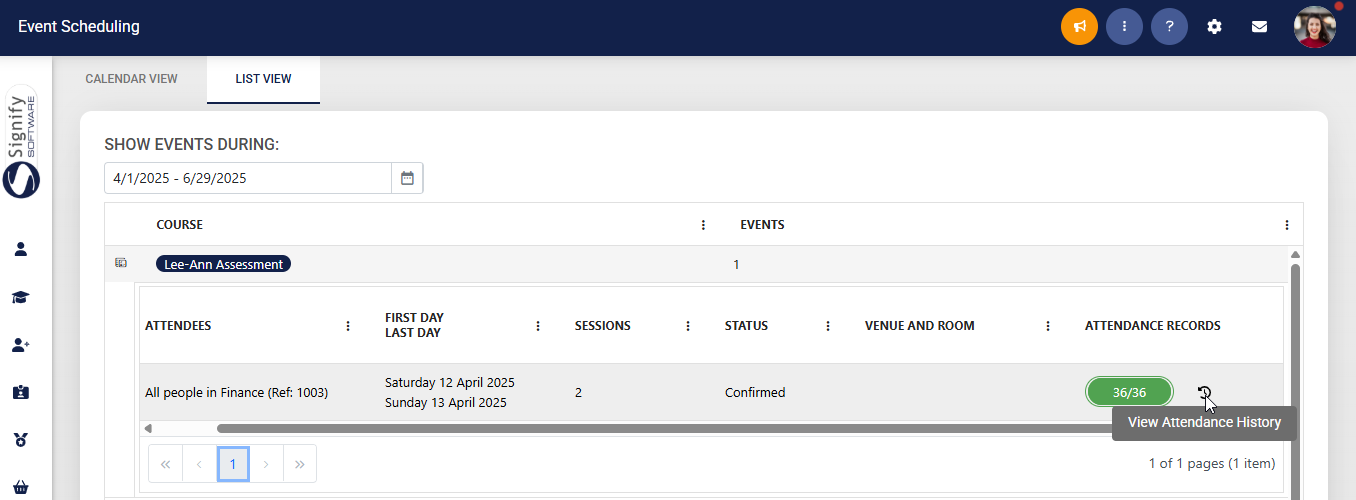Switch to the Calendar View tab
The width and height of the screenshot is (1356, 500).
[131, 79]
